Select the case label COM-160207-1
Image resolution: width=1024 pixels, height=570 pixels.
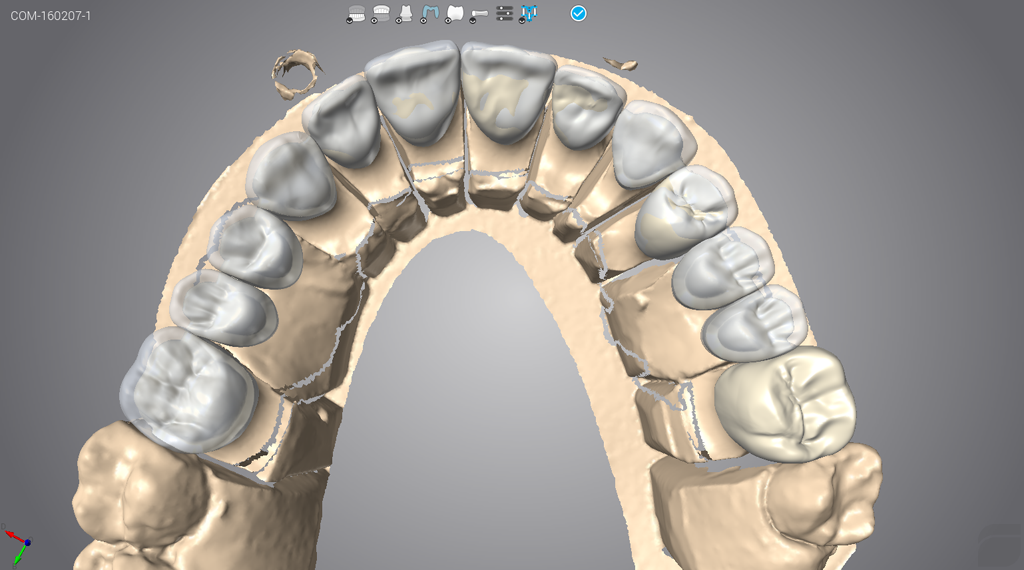coord(51,16)
